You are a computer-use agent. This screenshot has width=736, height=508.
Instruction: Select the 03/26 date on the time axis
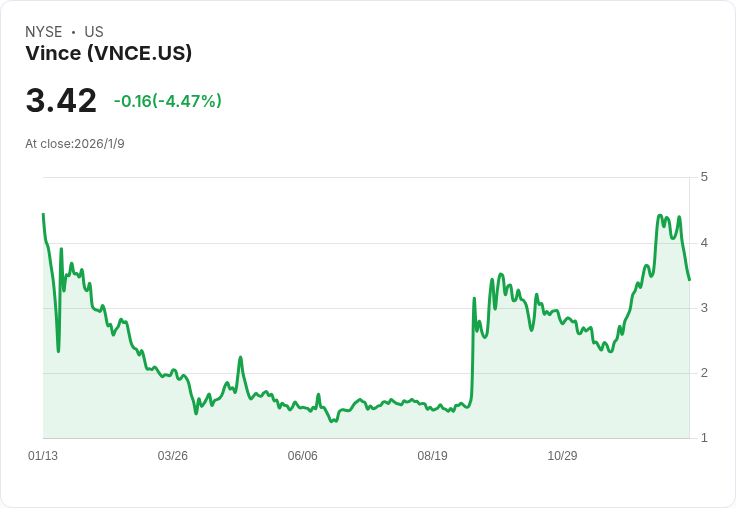coord(173,456)
